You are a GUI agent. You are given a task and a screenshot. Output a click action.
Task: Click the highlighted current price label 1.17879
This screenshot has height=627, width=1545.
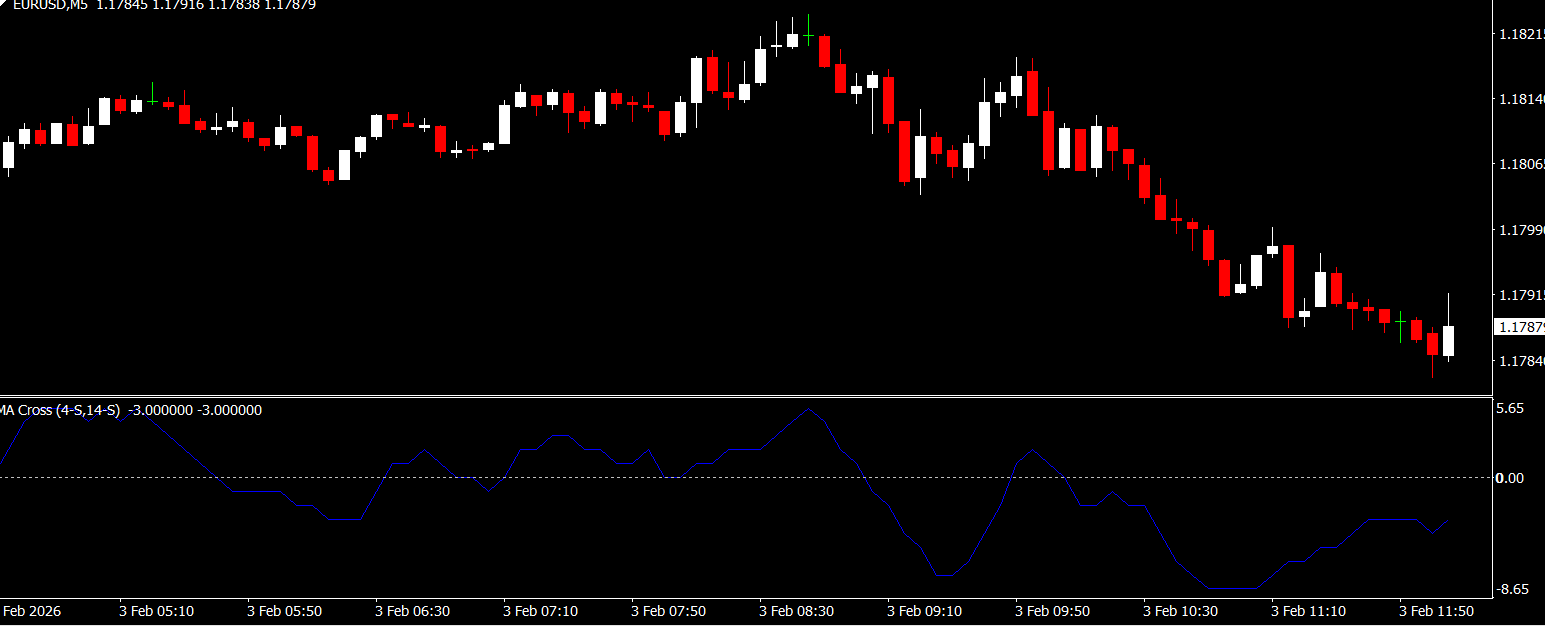[1520, 327]
